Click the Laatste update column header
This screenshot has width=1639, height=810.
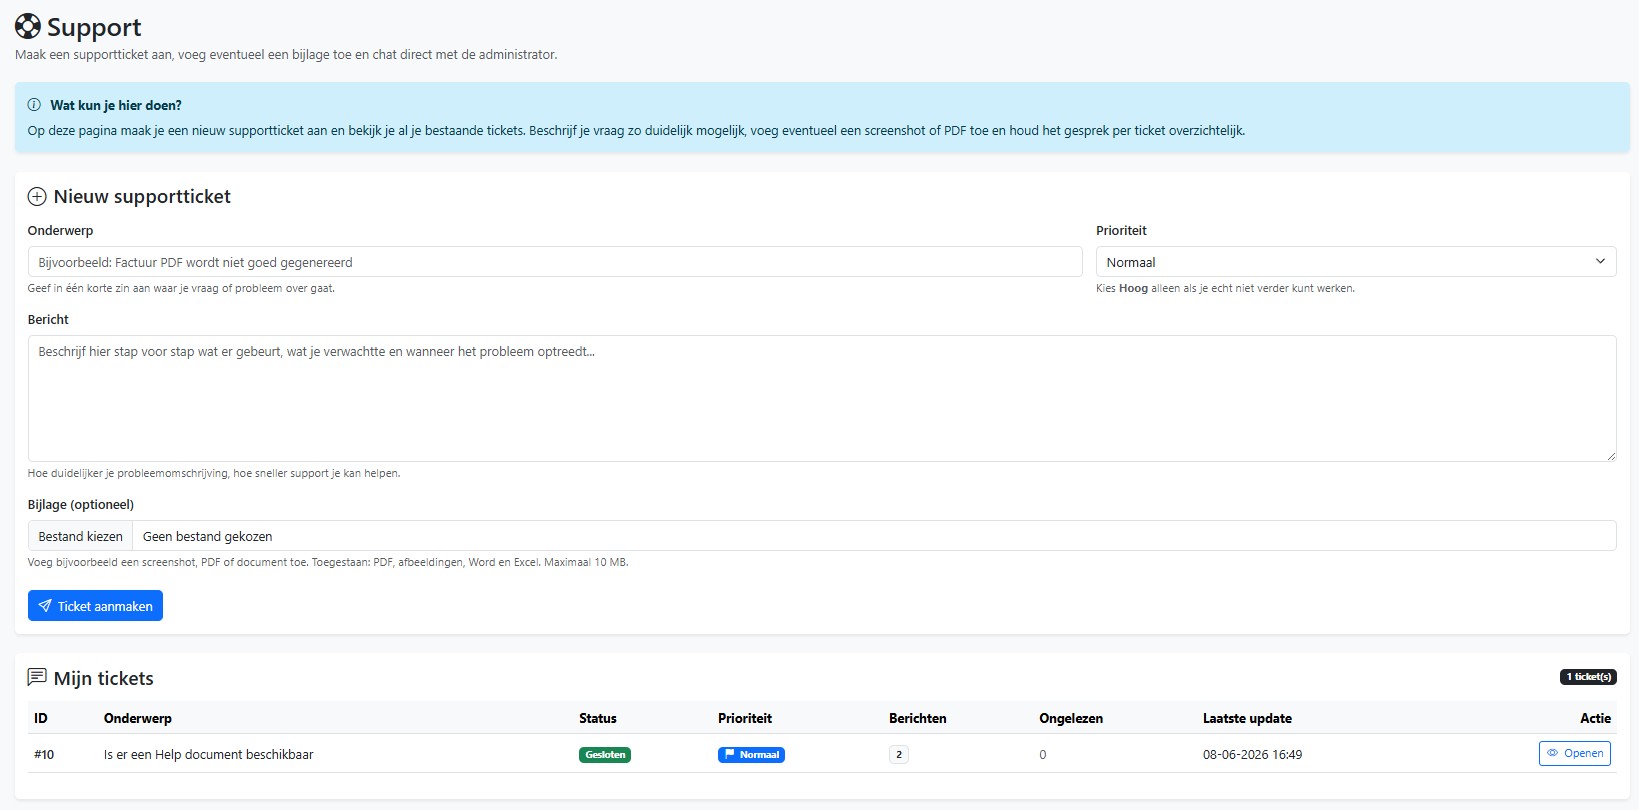tap(1247, 718)
